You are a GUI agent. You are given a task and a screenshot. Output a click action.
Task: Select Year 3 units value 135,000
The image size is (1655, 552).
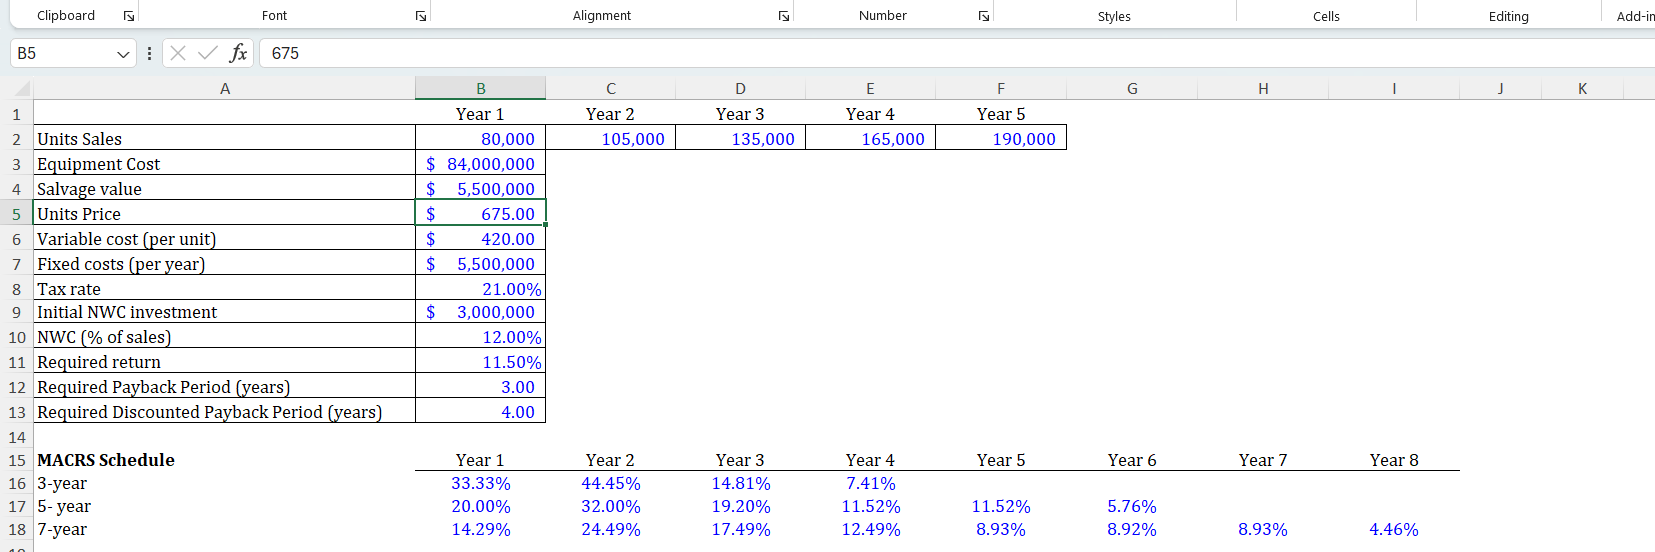coord(741,139)
